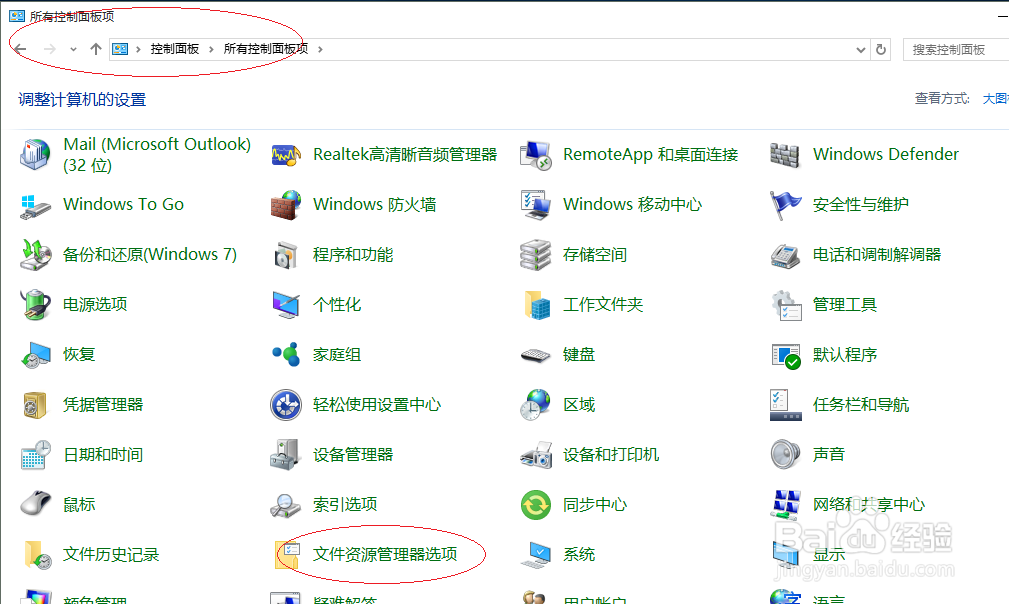Go forward with the forward arrow
The height and width of the screenshot is (604, 1009).
click(x=50, y=49)
